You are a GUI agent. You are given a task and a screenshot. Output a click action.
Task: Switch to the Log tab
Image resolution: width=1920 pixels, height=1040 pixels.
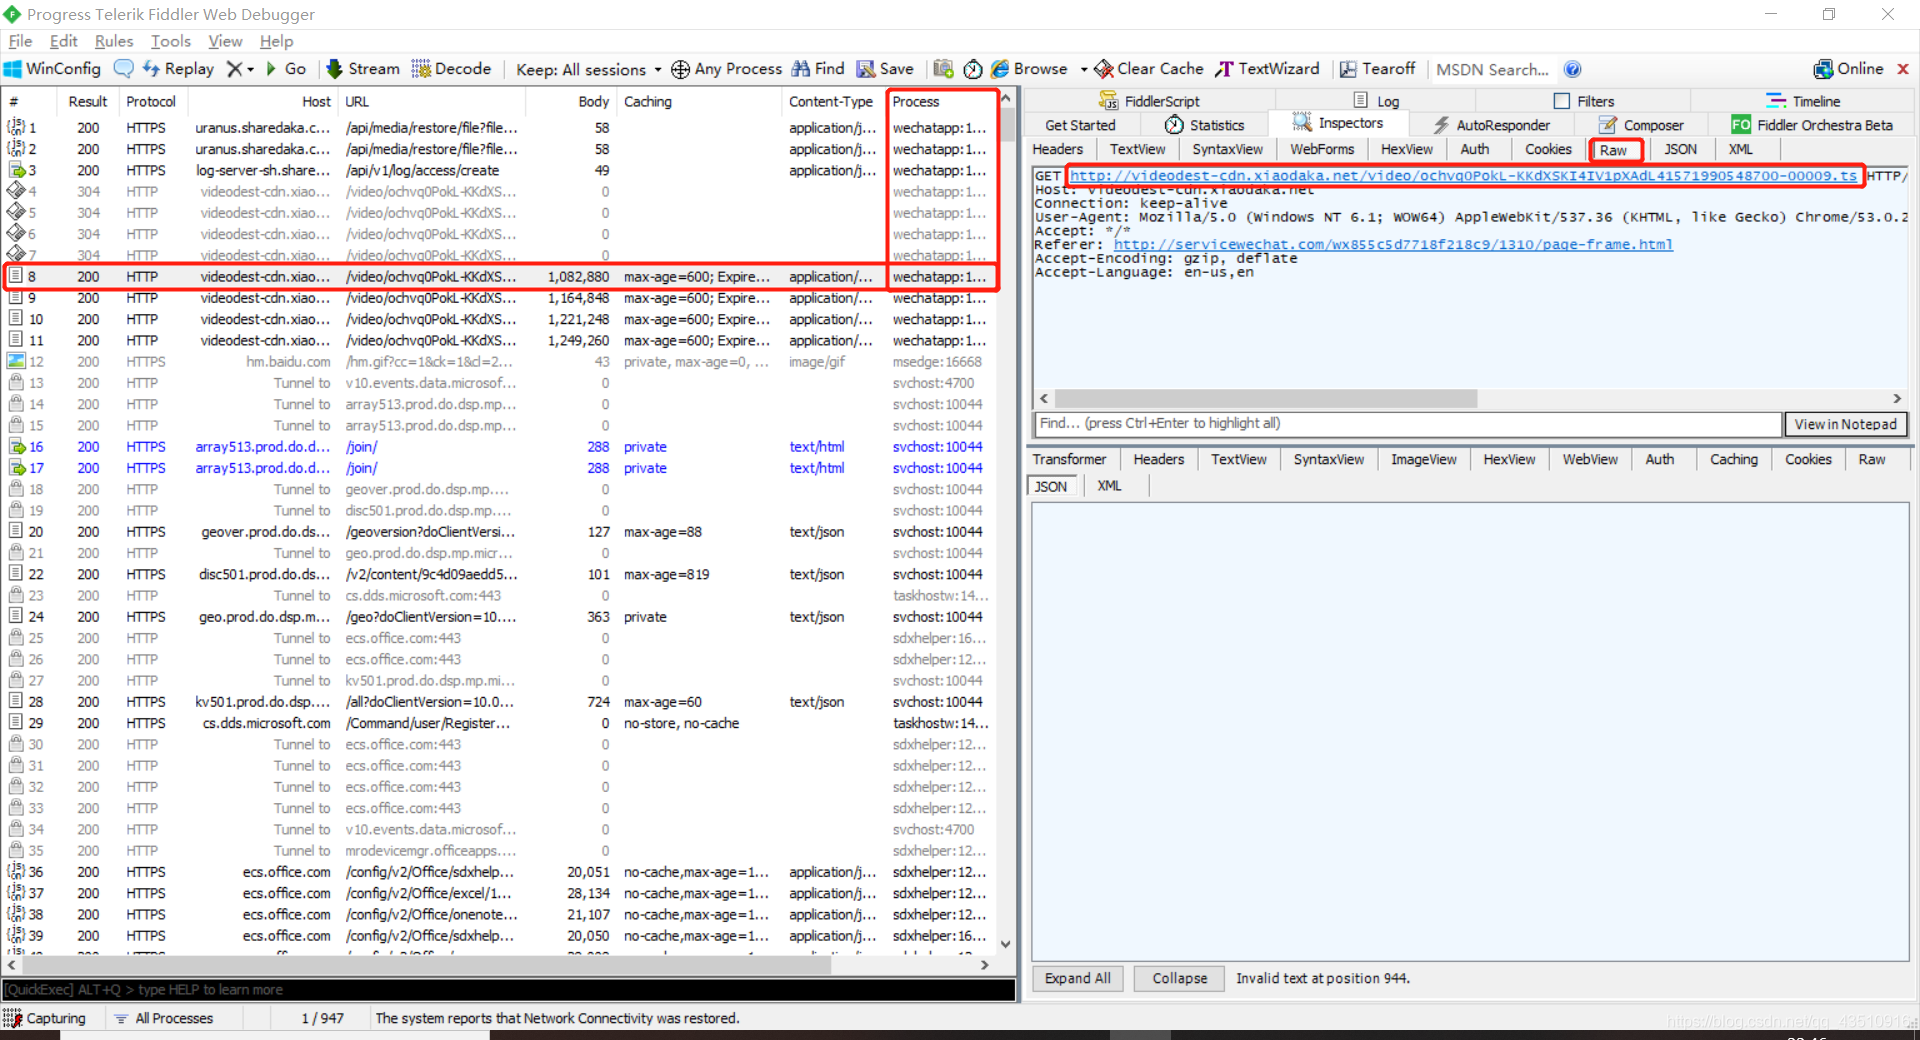coord(1376,101)
